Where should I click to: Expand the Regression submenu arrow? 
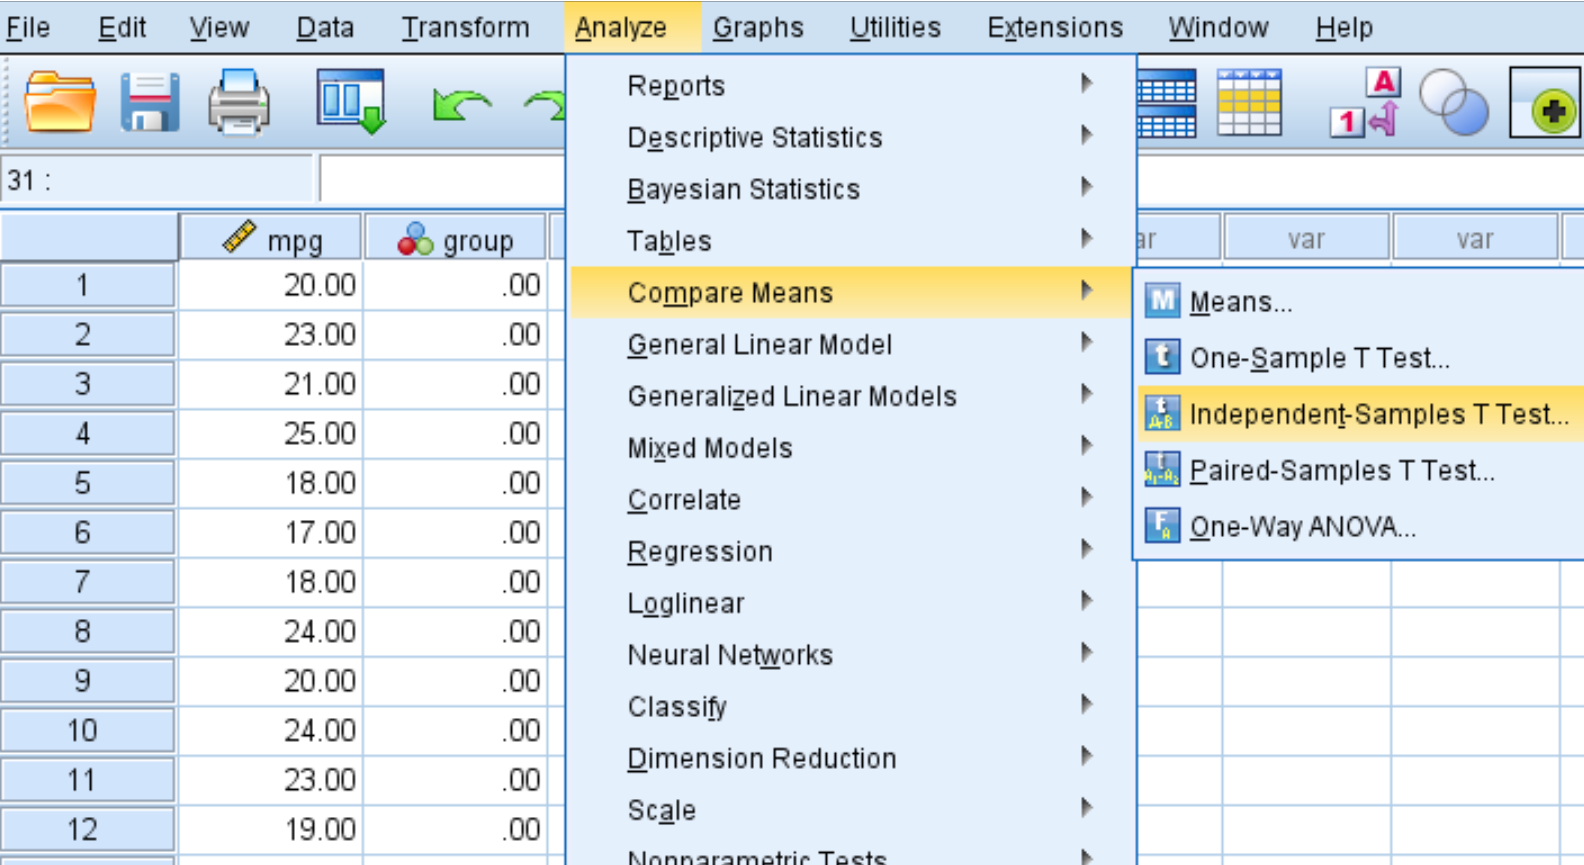pyautogui.click(x=1087, y=549)
